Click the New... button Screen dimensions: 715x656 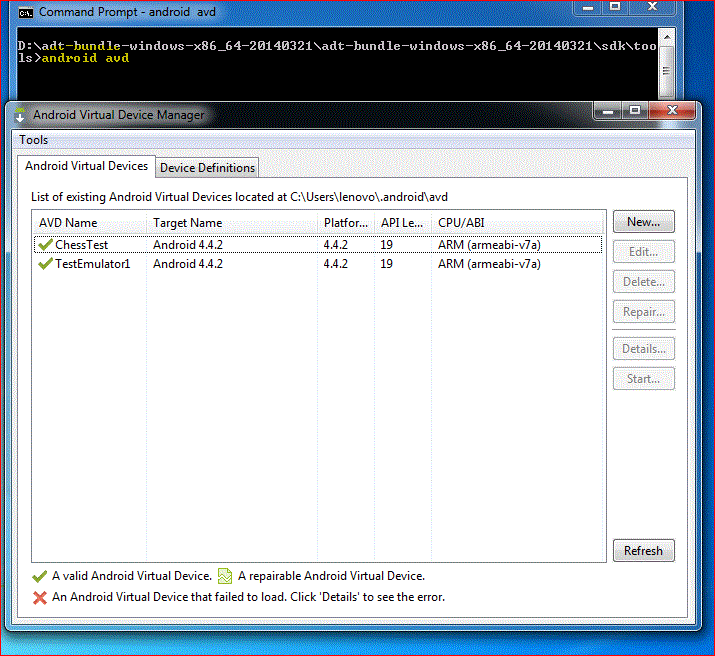643,222
